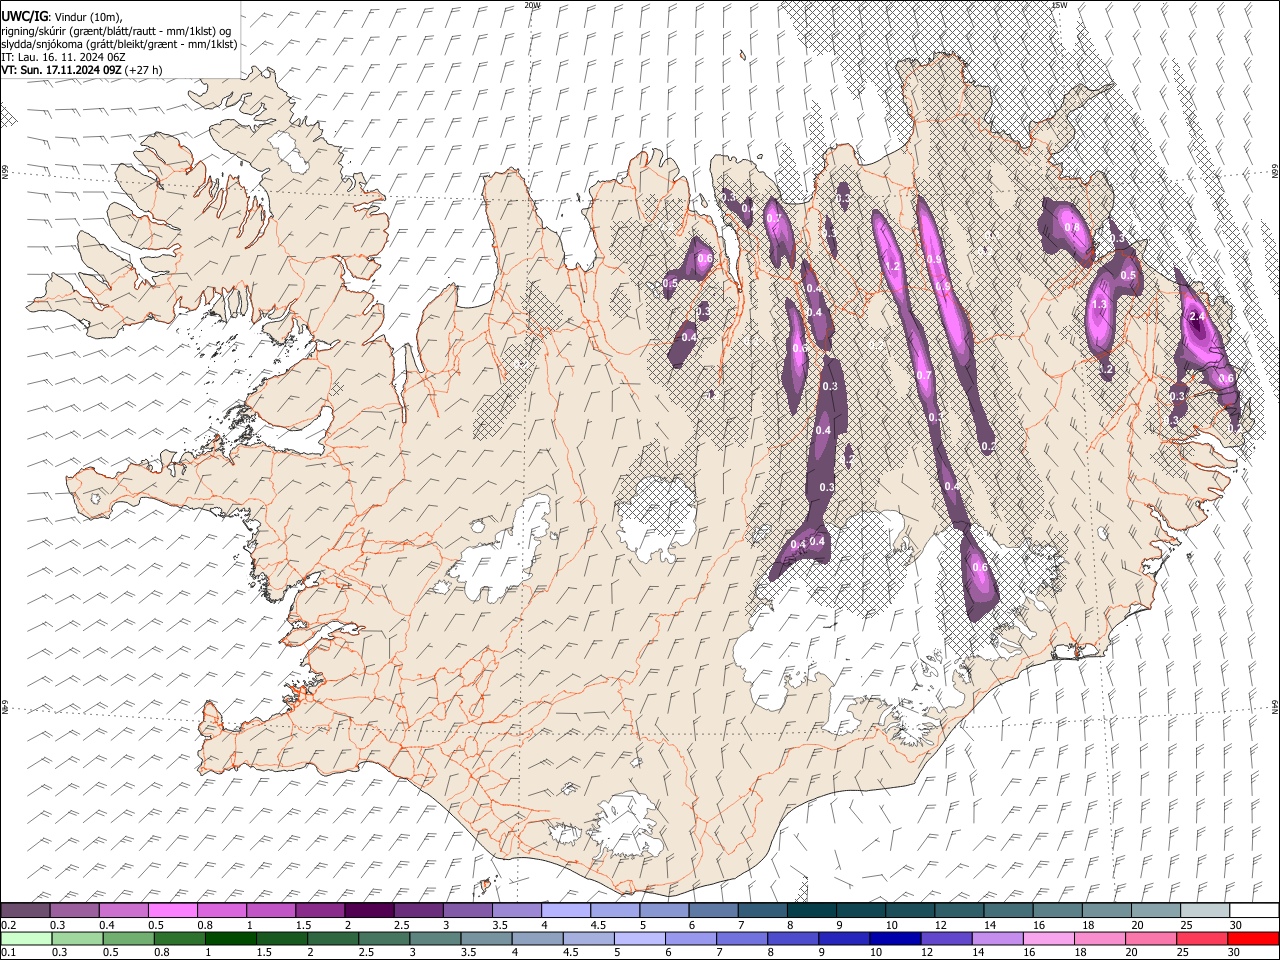Select the lavender 5–6 rain scale swatch

click(x=639, y=939)
